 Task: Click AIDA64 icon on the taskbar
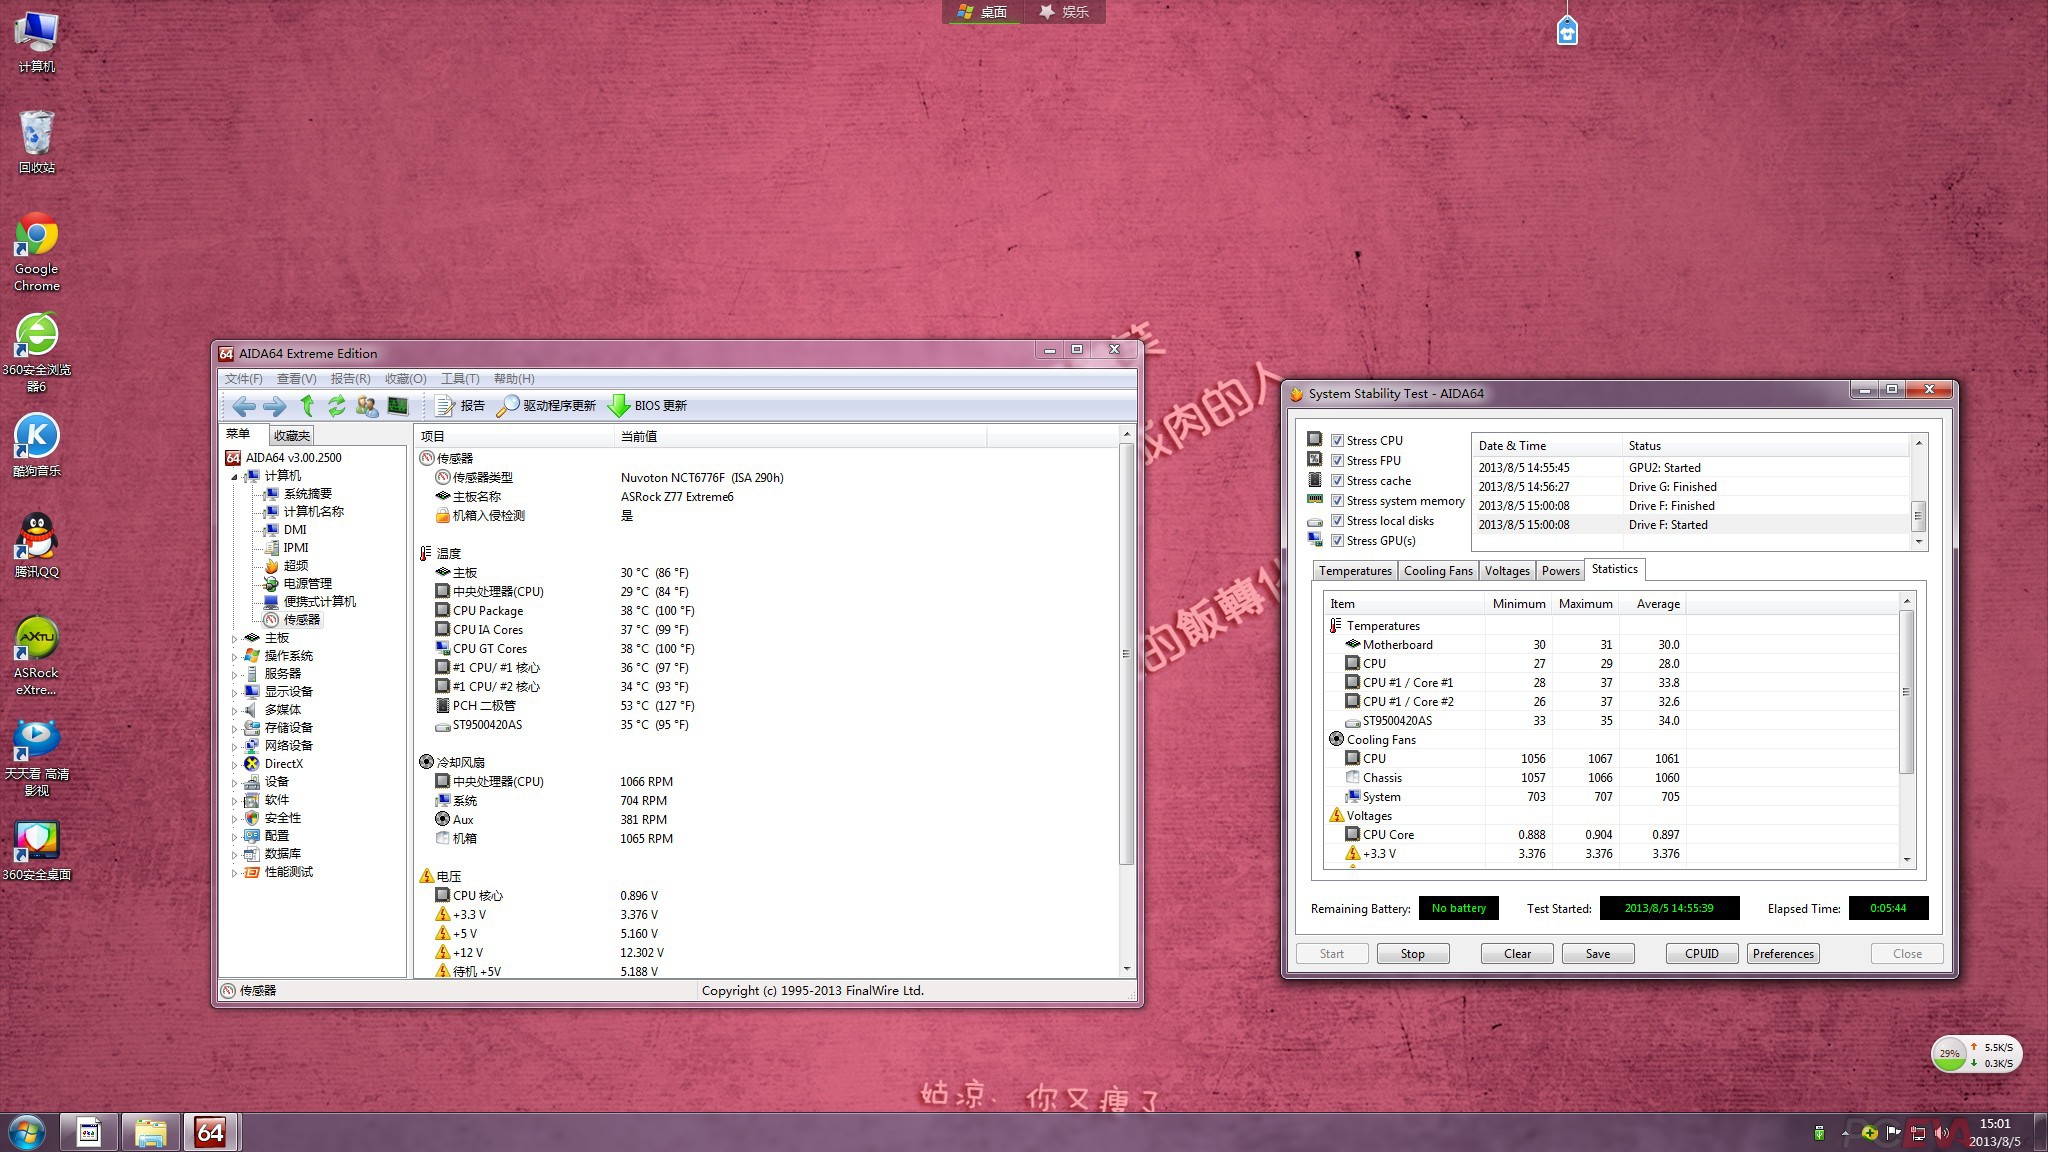[x=210, y=1132]
